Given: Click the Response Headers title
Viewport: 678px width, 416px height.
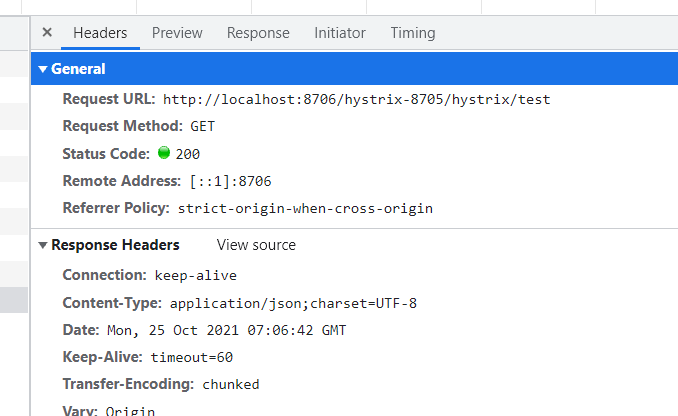Looking at the screenshot, I should coord(115,245).
